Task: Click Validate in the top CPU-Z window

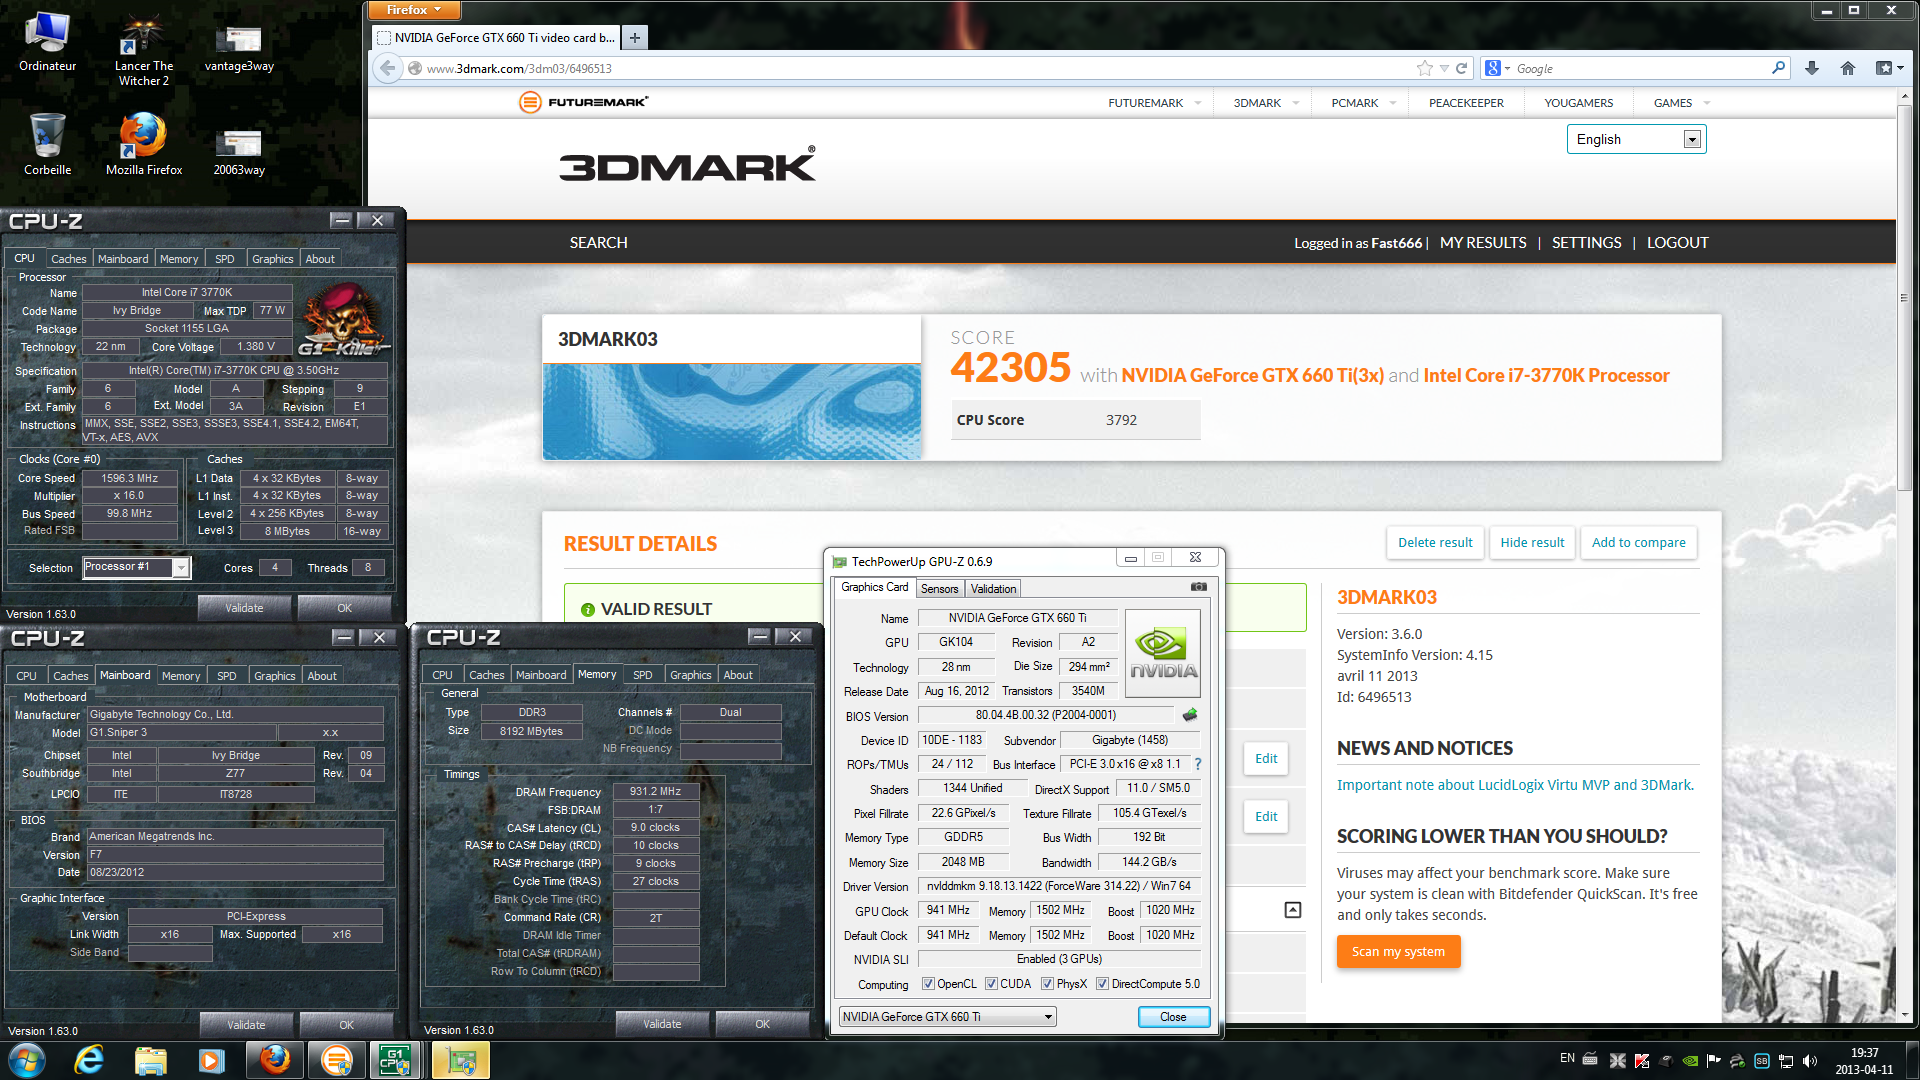Action: (244, 608)
